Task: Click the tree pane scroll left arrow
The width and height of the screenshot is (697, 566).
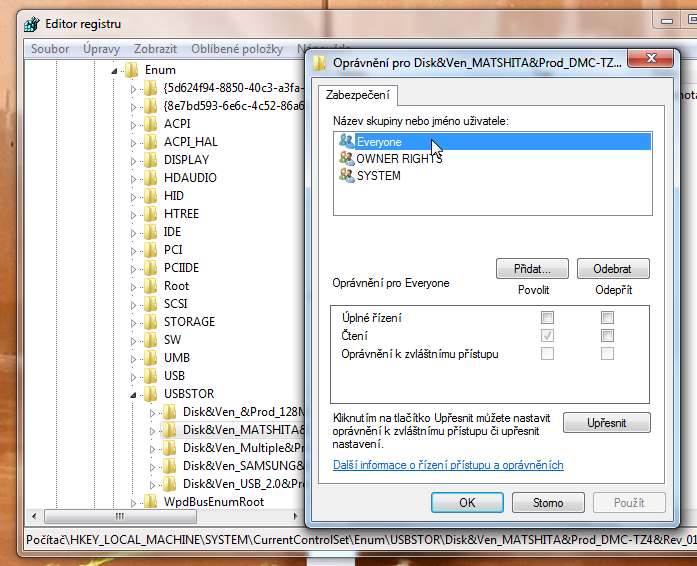Action: 34,516
